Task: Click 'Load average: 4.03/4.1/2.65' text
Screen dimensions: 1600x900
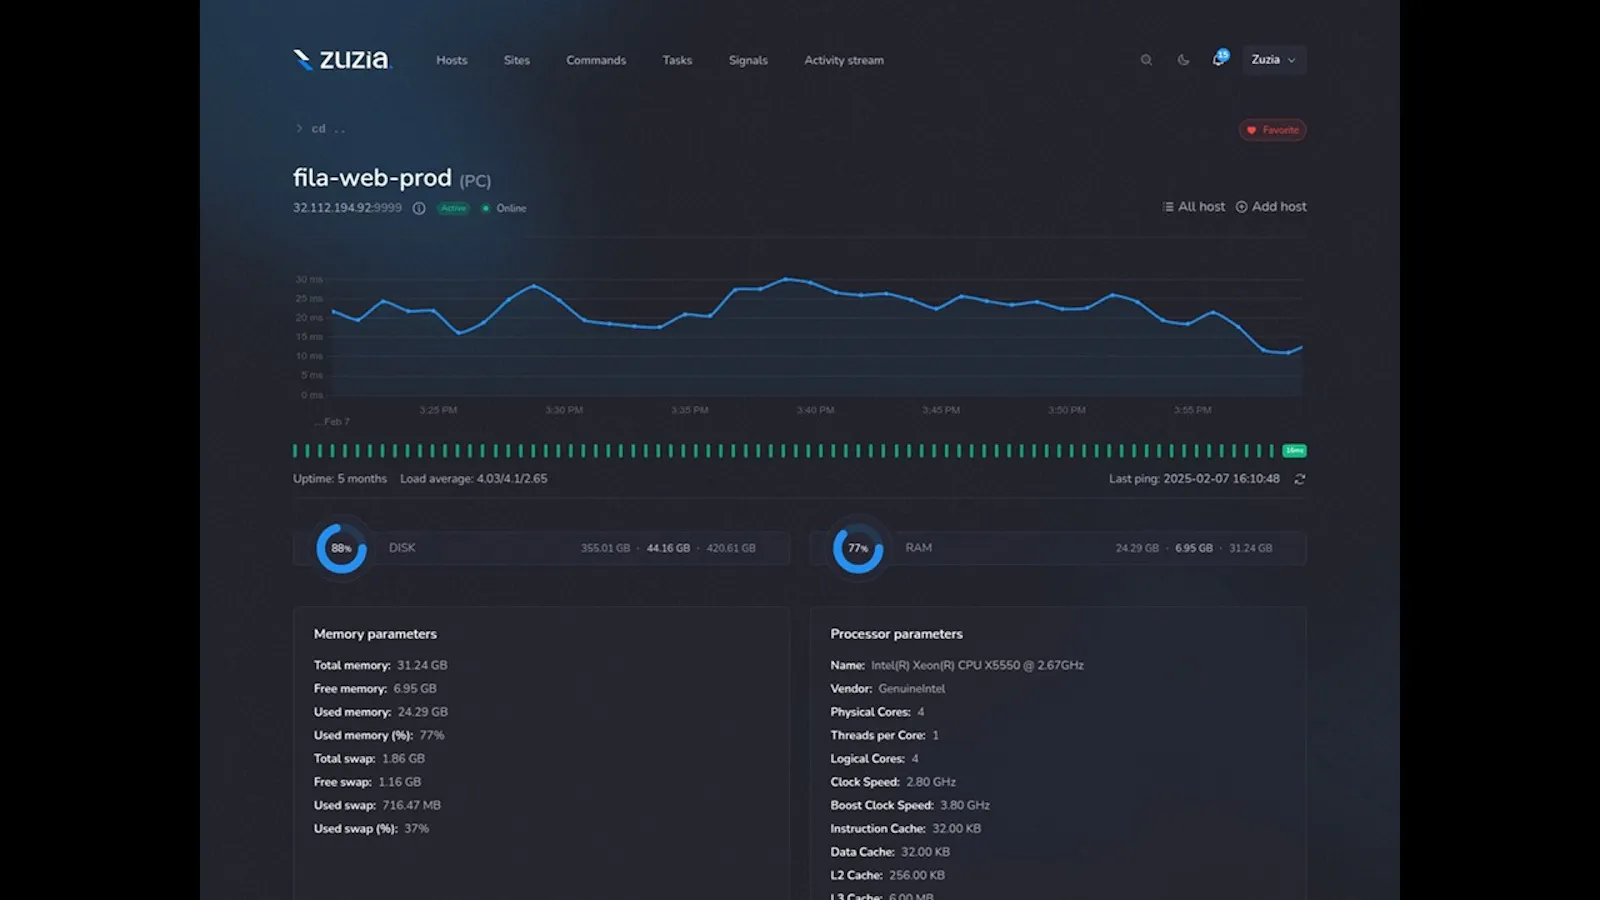Action: coord(474,479)
